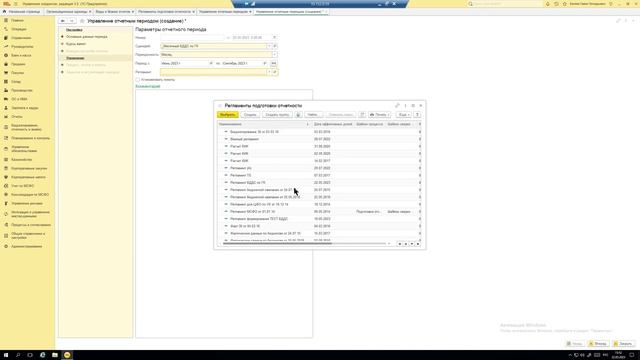This screenshot has width=640, height=360.
Task: Open the Продажи sidebar section
Action: pos(18,64)
